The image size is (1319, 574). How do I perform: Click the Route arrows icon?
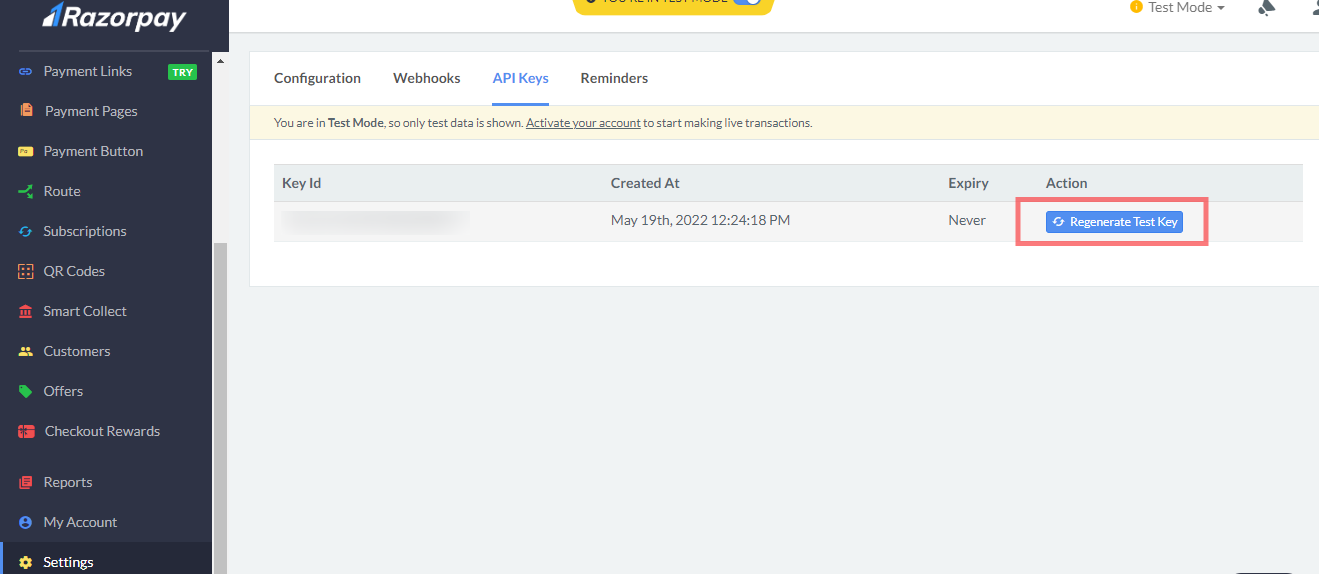tap(26, 191)
